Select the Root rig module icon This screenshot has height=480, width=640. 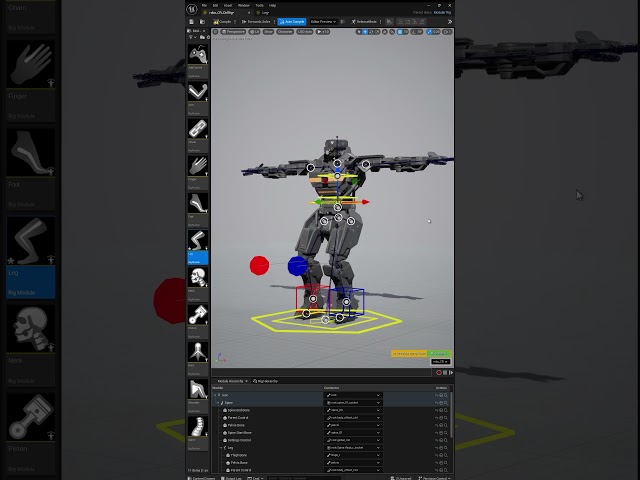[x=198, y=352]
